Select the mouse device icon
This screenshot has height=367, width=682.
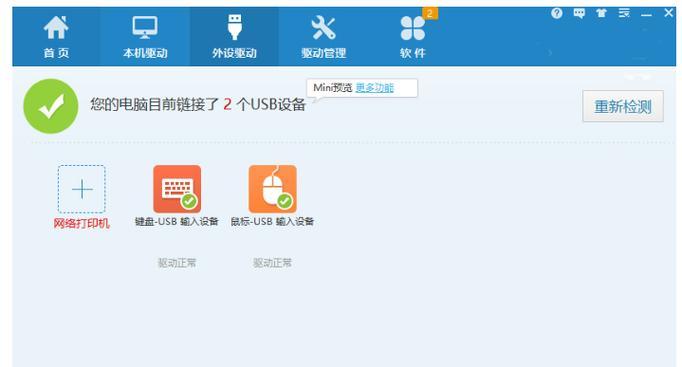point(273,189)
